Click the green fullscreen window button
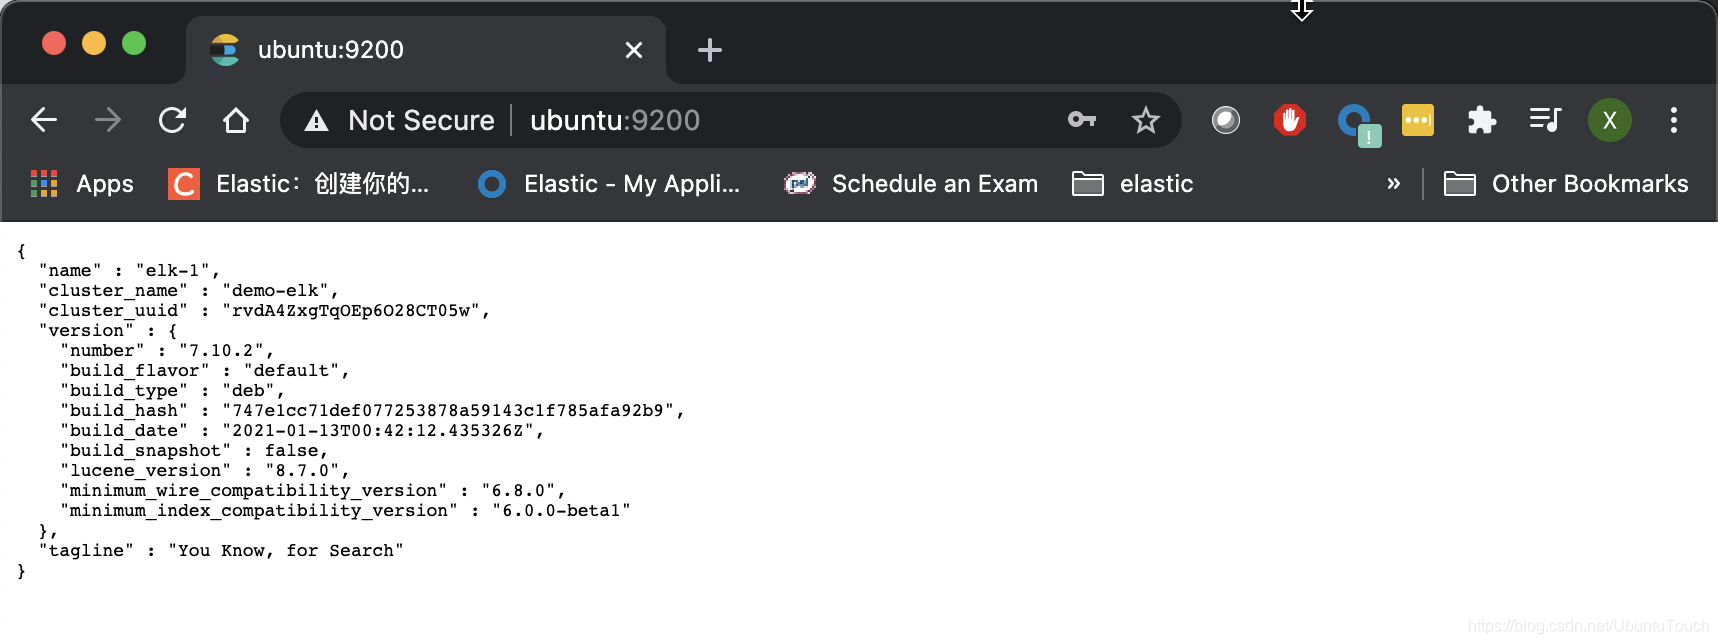 pyautogui.click(x=134, y=44)
